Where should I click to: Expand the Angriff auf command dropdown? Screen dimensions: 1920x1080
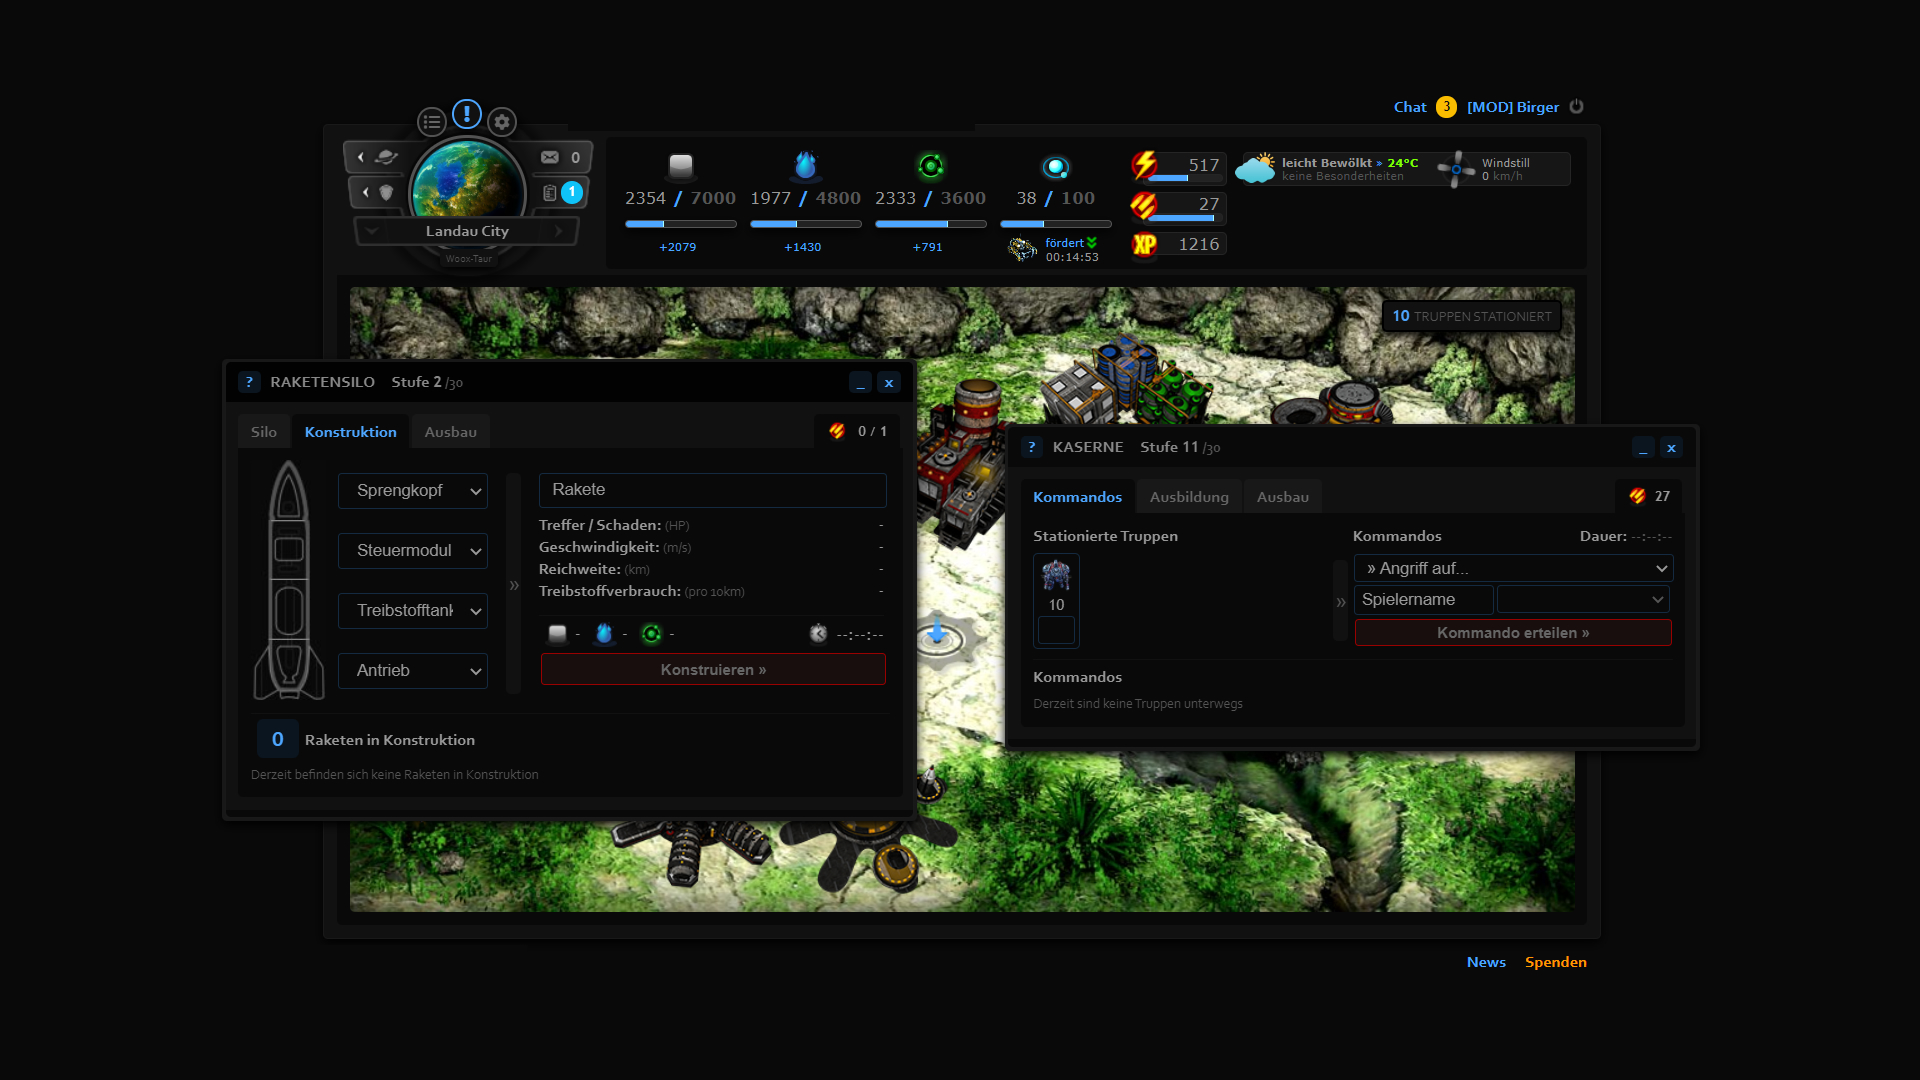tap(1513, 569)
